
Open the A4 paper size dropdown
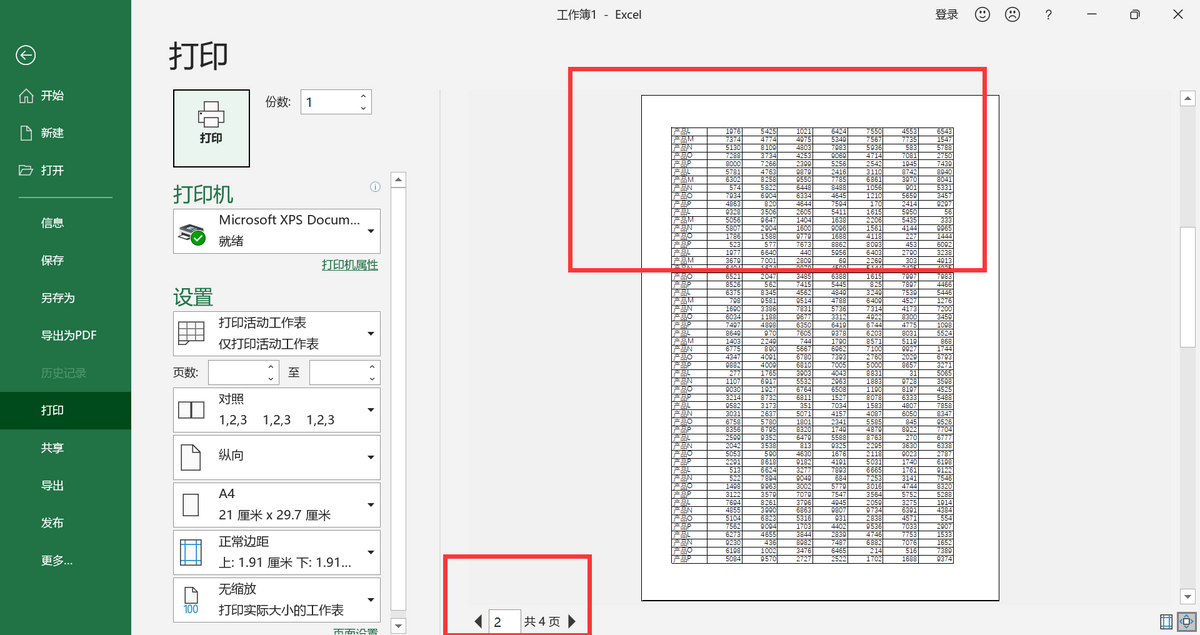[x=277, y=505]
